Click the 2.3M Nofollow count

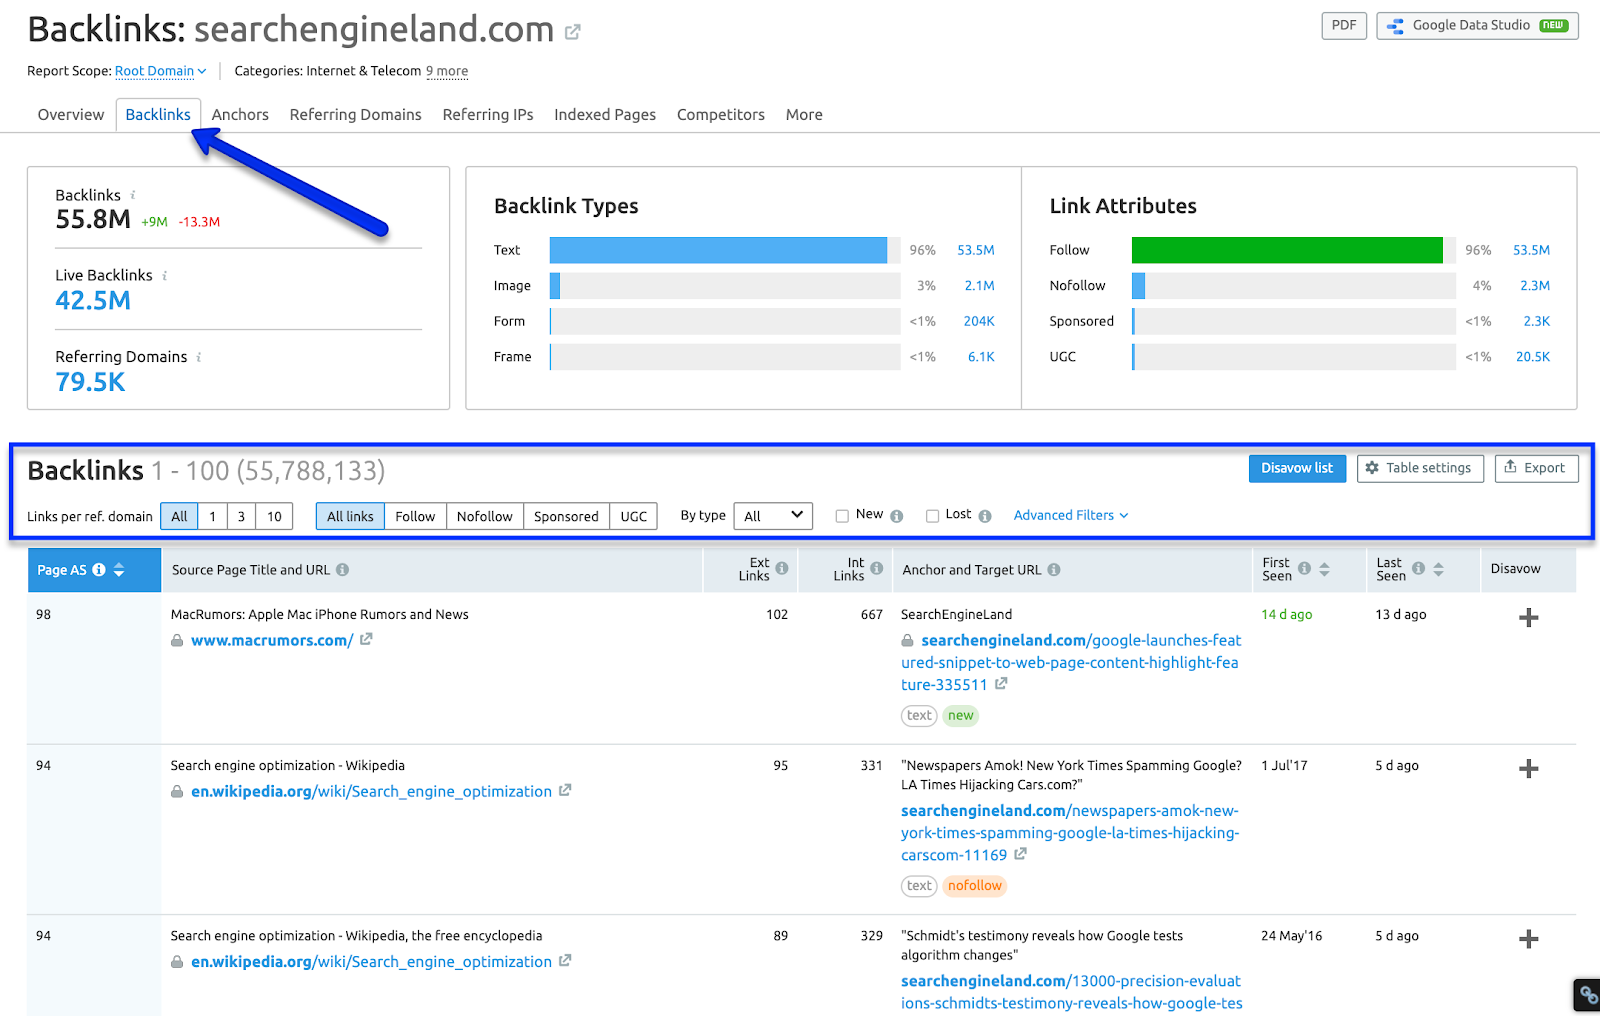click(x=1535, y=286)
